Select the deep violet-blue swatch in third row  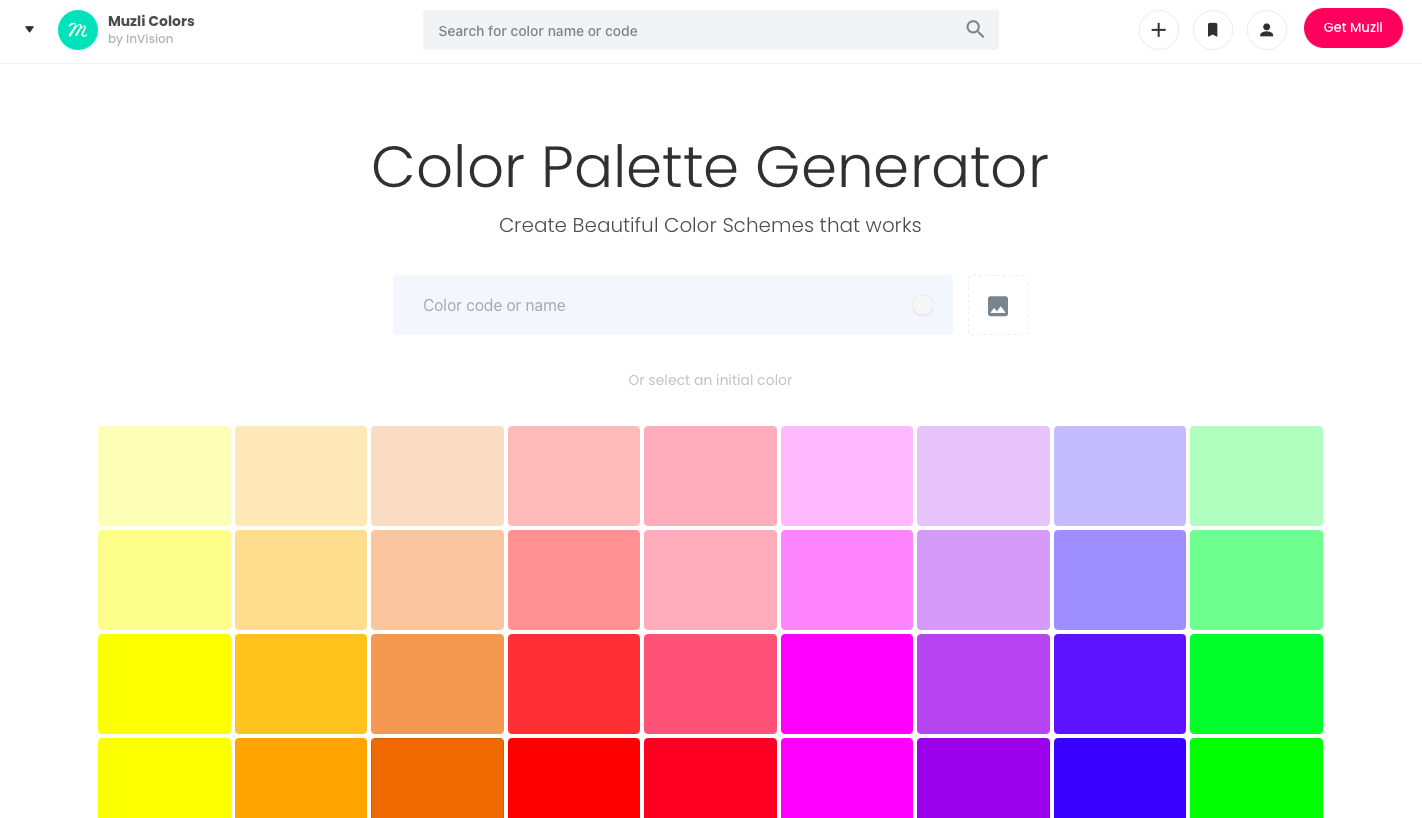point(1120,684)
